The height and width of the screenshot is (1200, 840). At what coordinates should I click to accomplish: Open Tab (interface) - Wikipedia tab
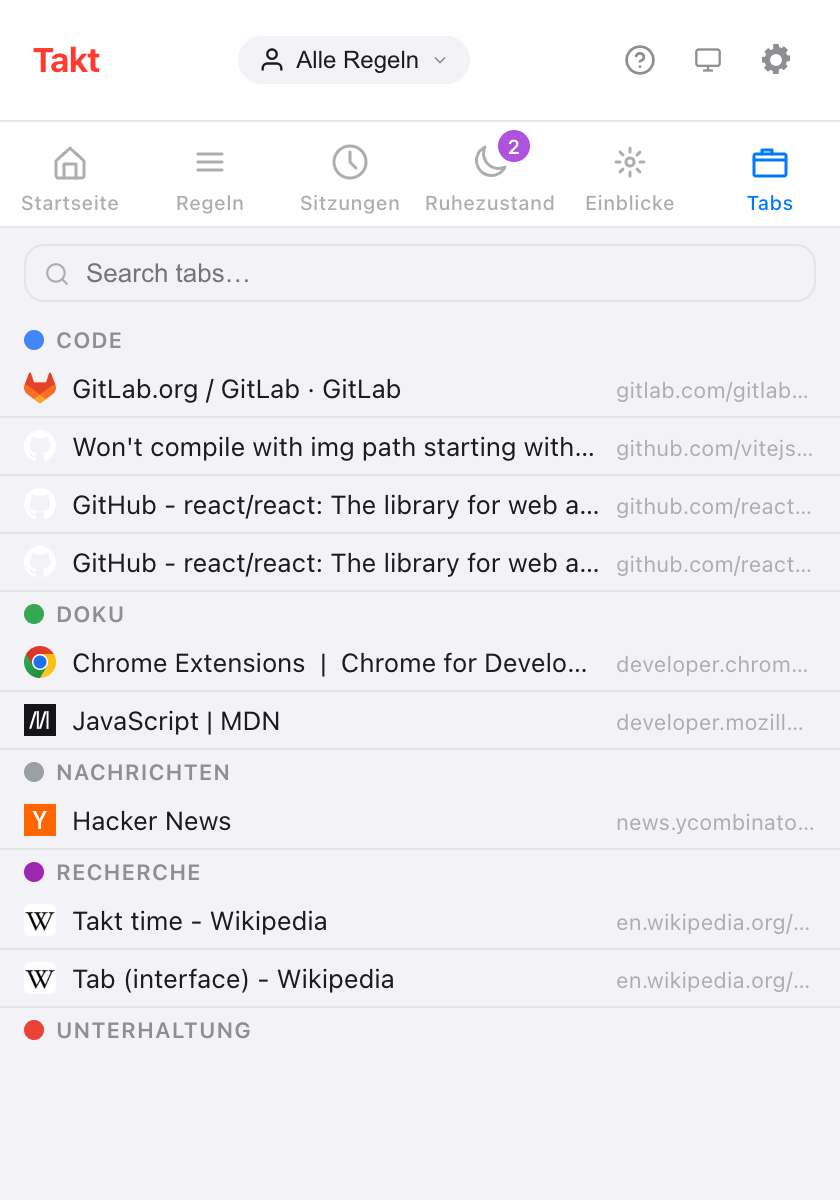pos(420,979)
